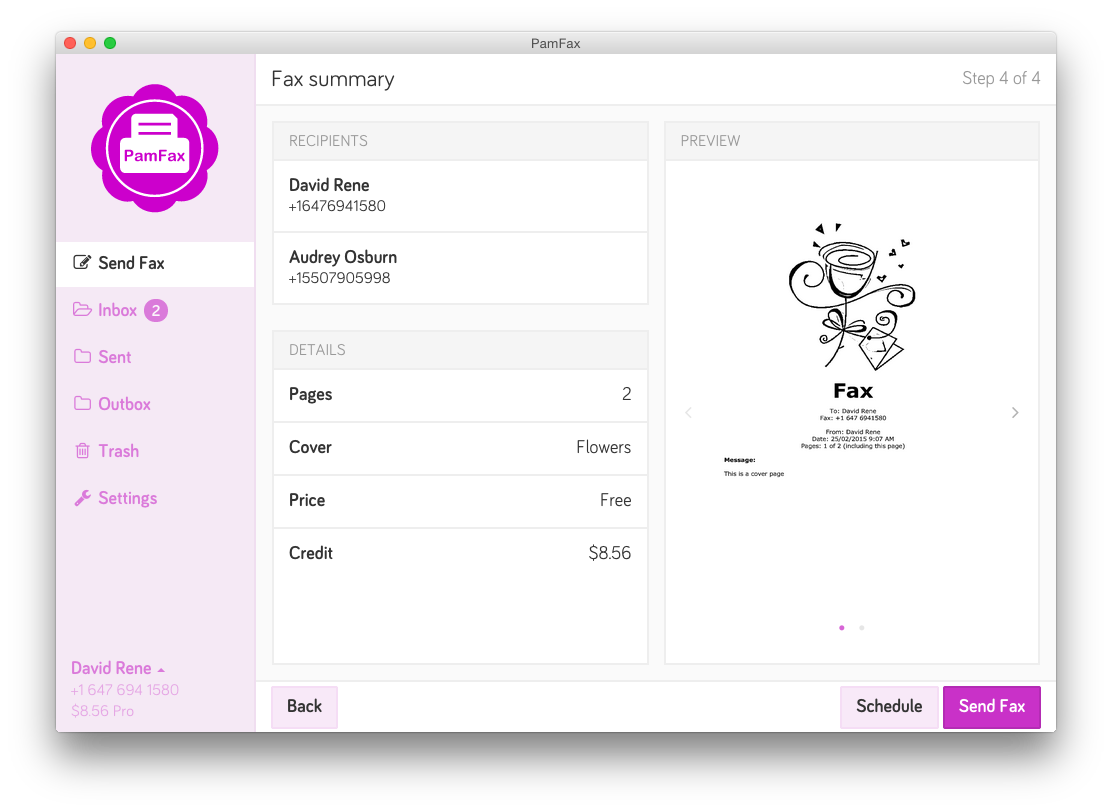This screenshot has width=1112, height=812.
Task: Click the Send Fax compose icon
Action: tap(82, 263)
